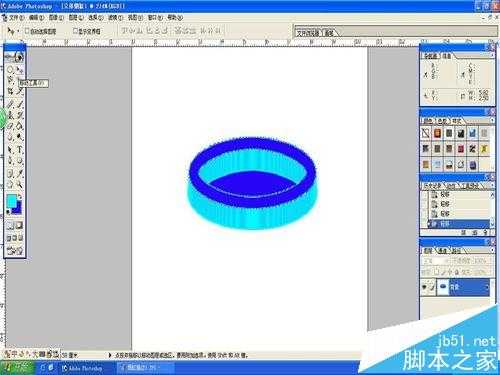Switch to the Navigator tab
The width and height of the screenshot is (500, 375).
point(431,56)
